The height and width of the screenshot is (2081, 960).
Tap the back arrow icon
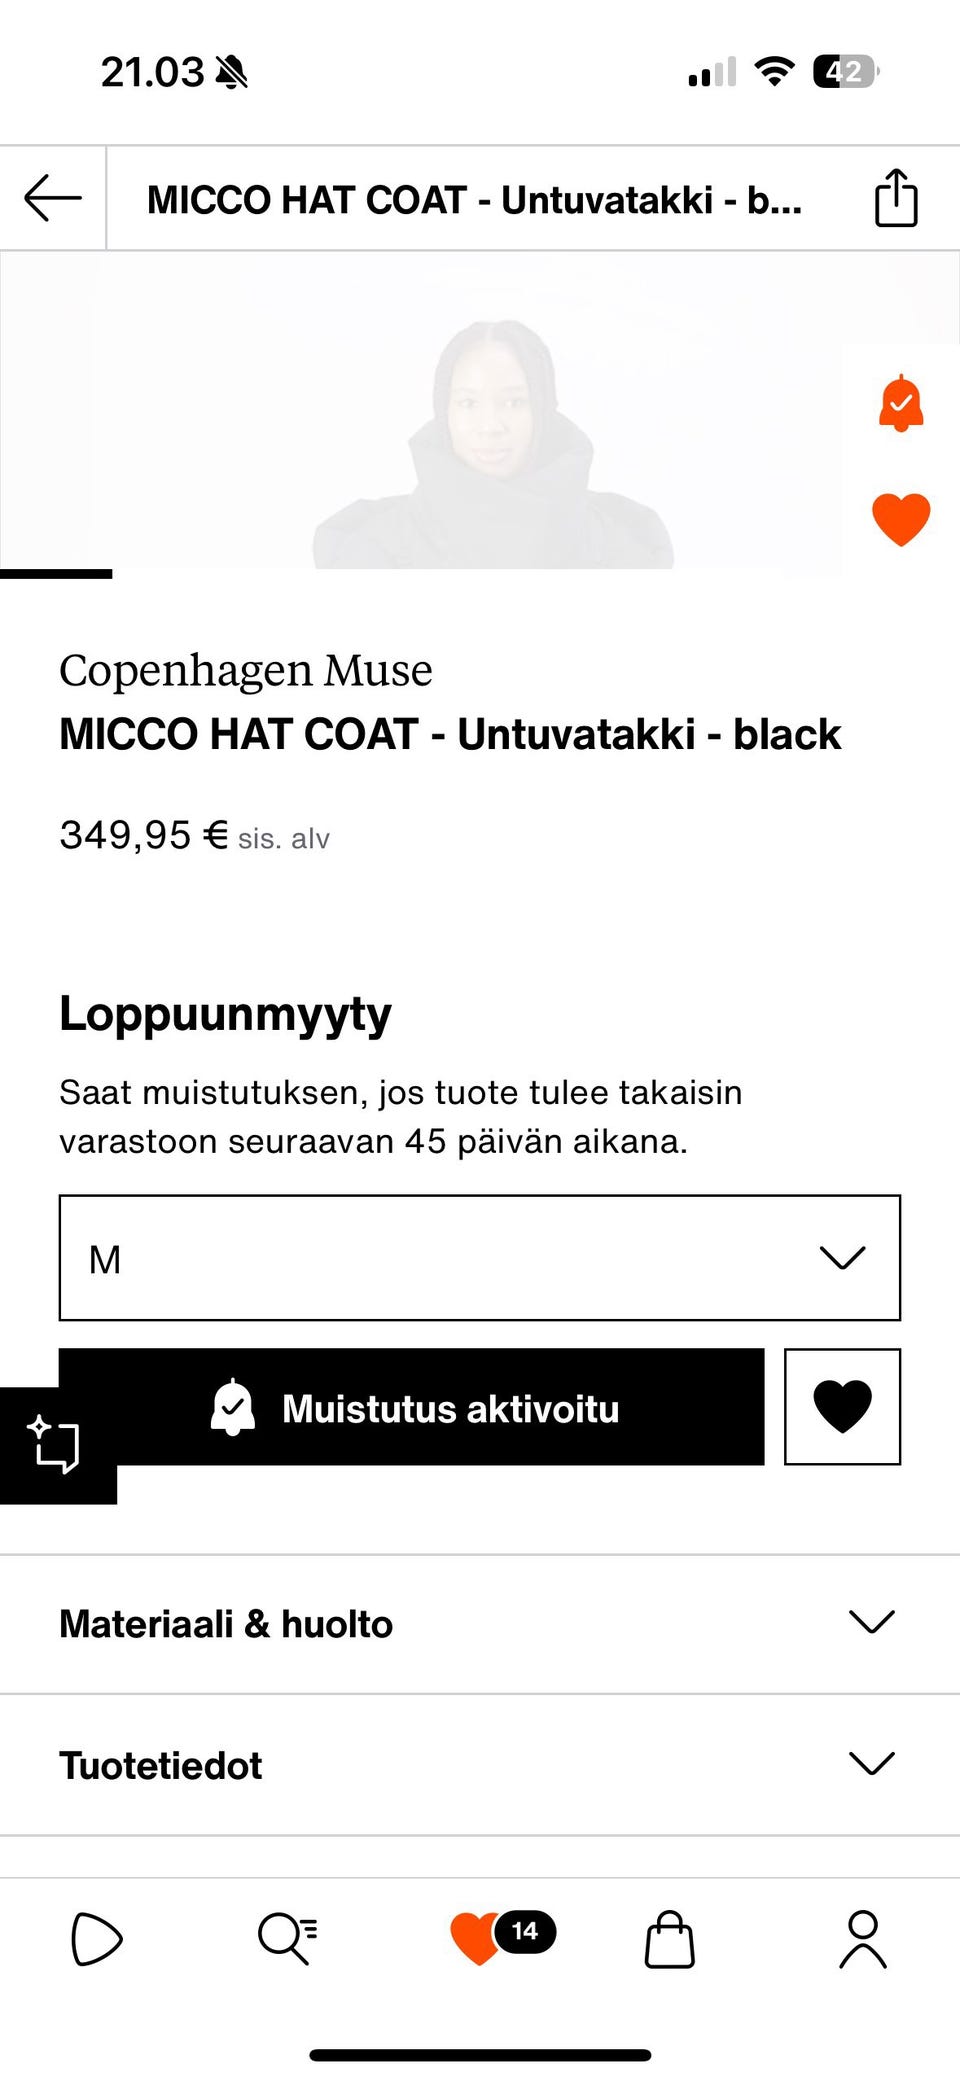coord(53,198)
